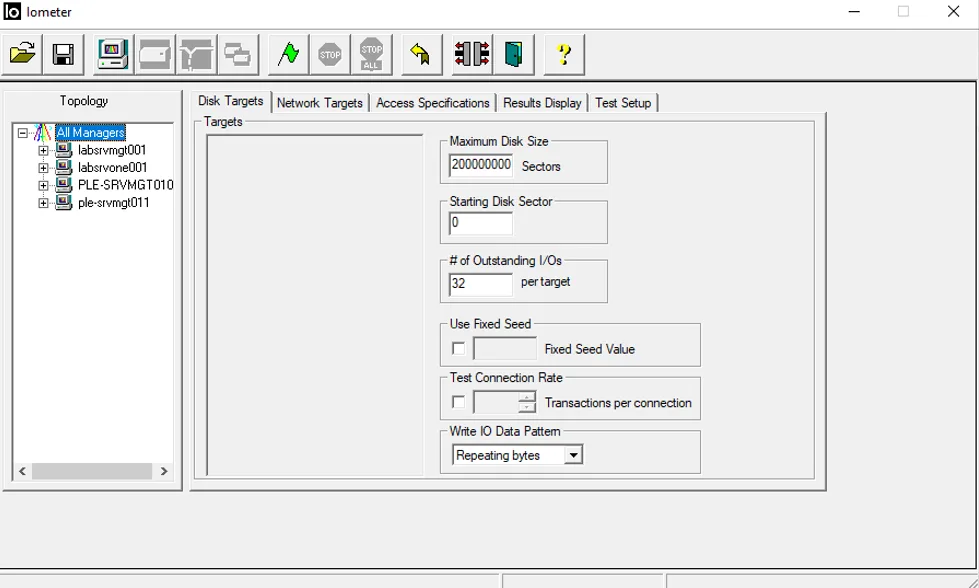Screen dimensions: 979x588
Task: Select the PLE-SRVMGT010 manager
Action: 125,185
